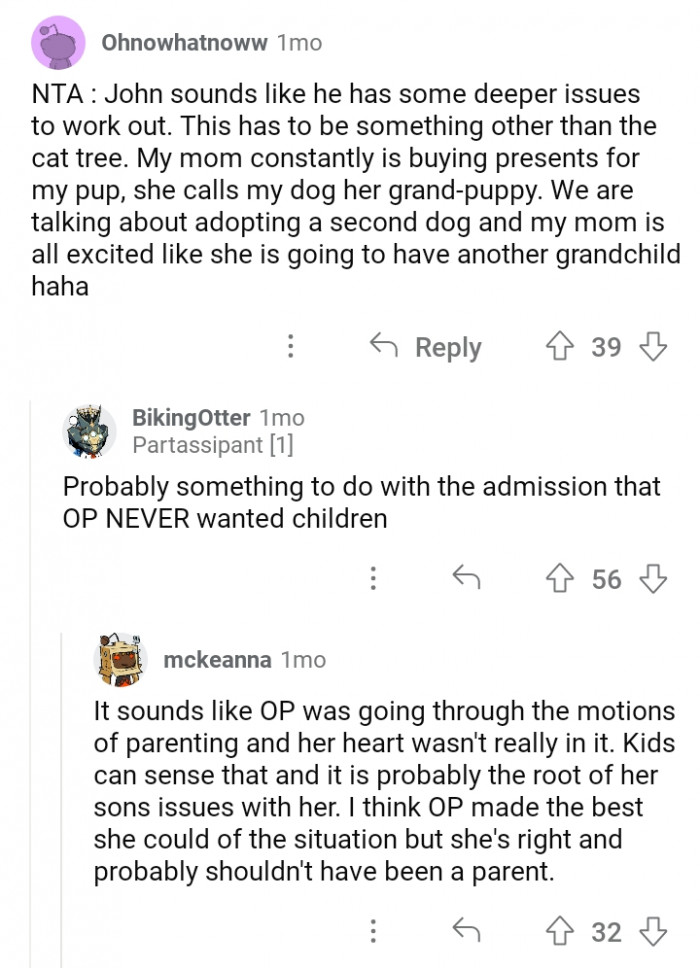Click the Partassipant [1] flair
700x968 pixels.
point(213,445)
